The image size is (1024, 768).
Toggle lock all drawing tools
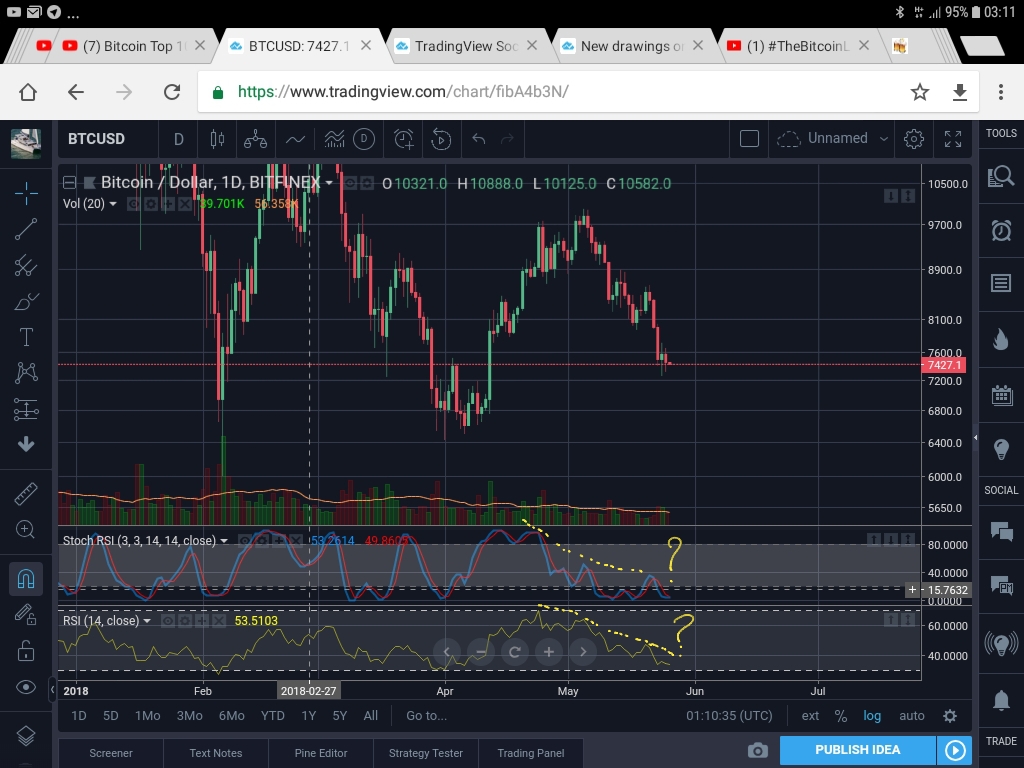(x=26, y=650)
